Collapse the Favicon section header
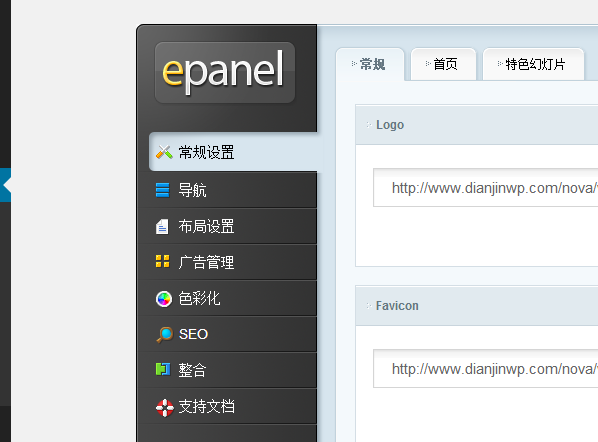 pyautogui.click(x=477, y=306)
